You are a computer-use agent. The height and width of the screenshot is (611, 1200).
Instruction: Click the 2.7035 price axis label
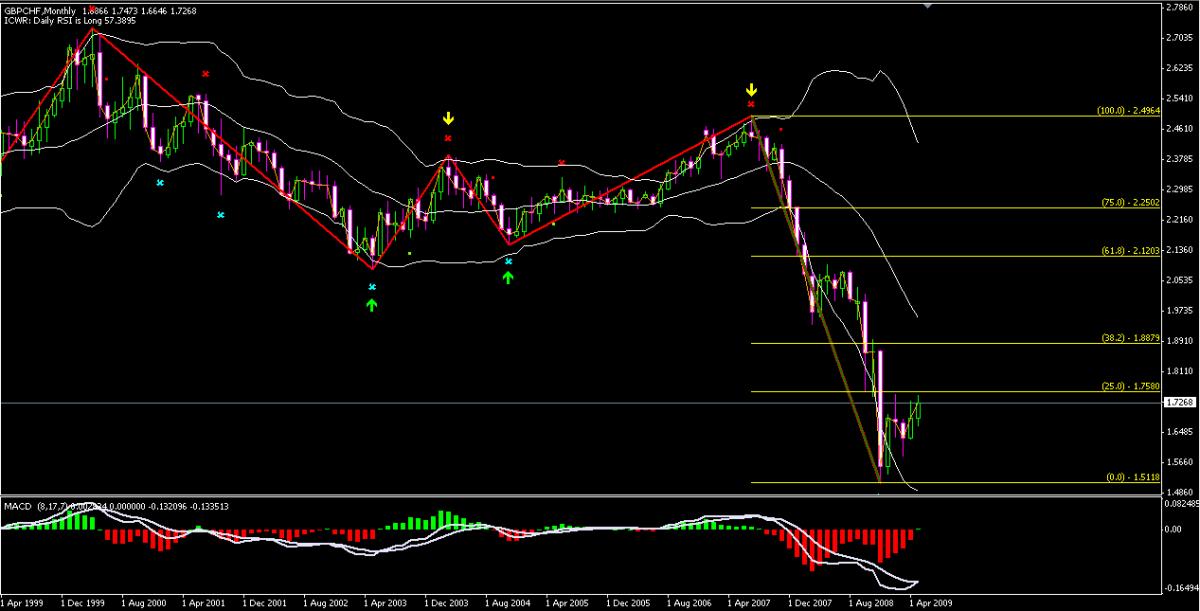point(1180,38)
